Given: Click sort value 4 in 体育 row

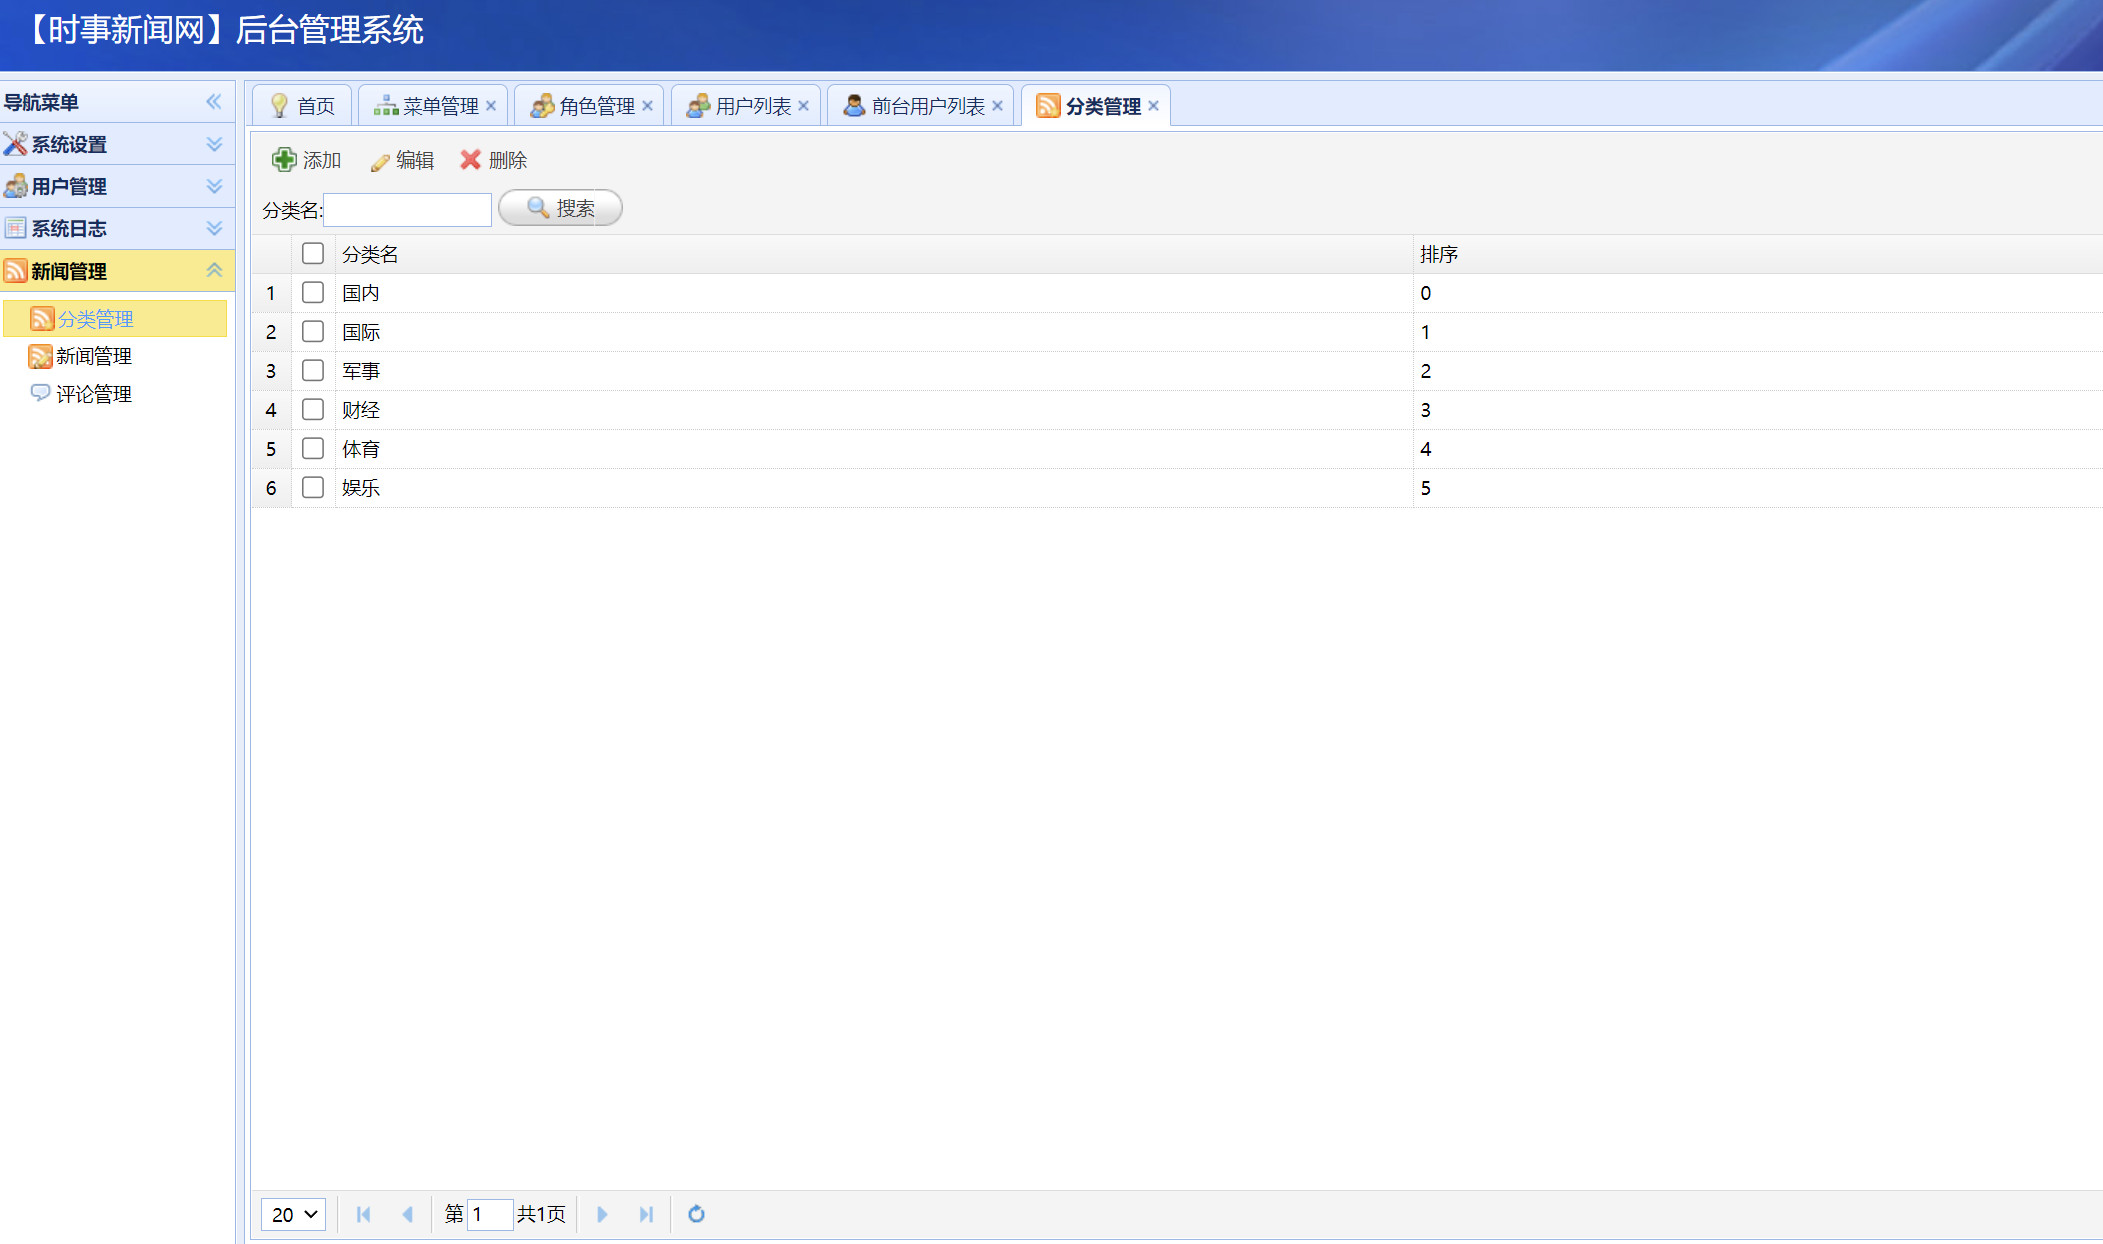Looking at the screenshot, I should coord(1426,449).
